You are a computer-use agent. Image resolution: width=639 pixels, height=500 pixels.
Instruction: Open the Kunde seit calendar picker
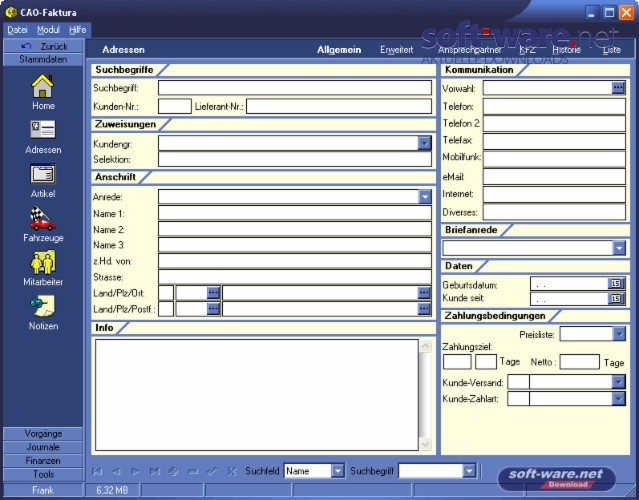click(616, 299)
